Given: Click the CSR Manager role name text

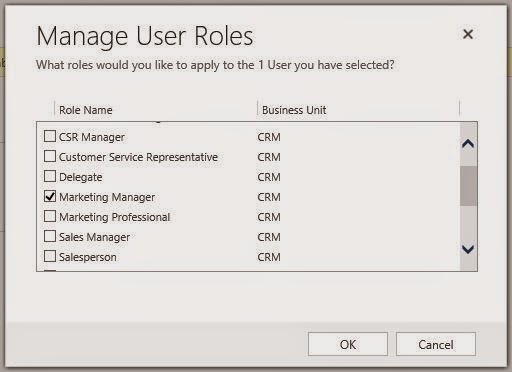Looking at the screenshot, I should [x=92, y=137].
